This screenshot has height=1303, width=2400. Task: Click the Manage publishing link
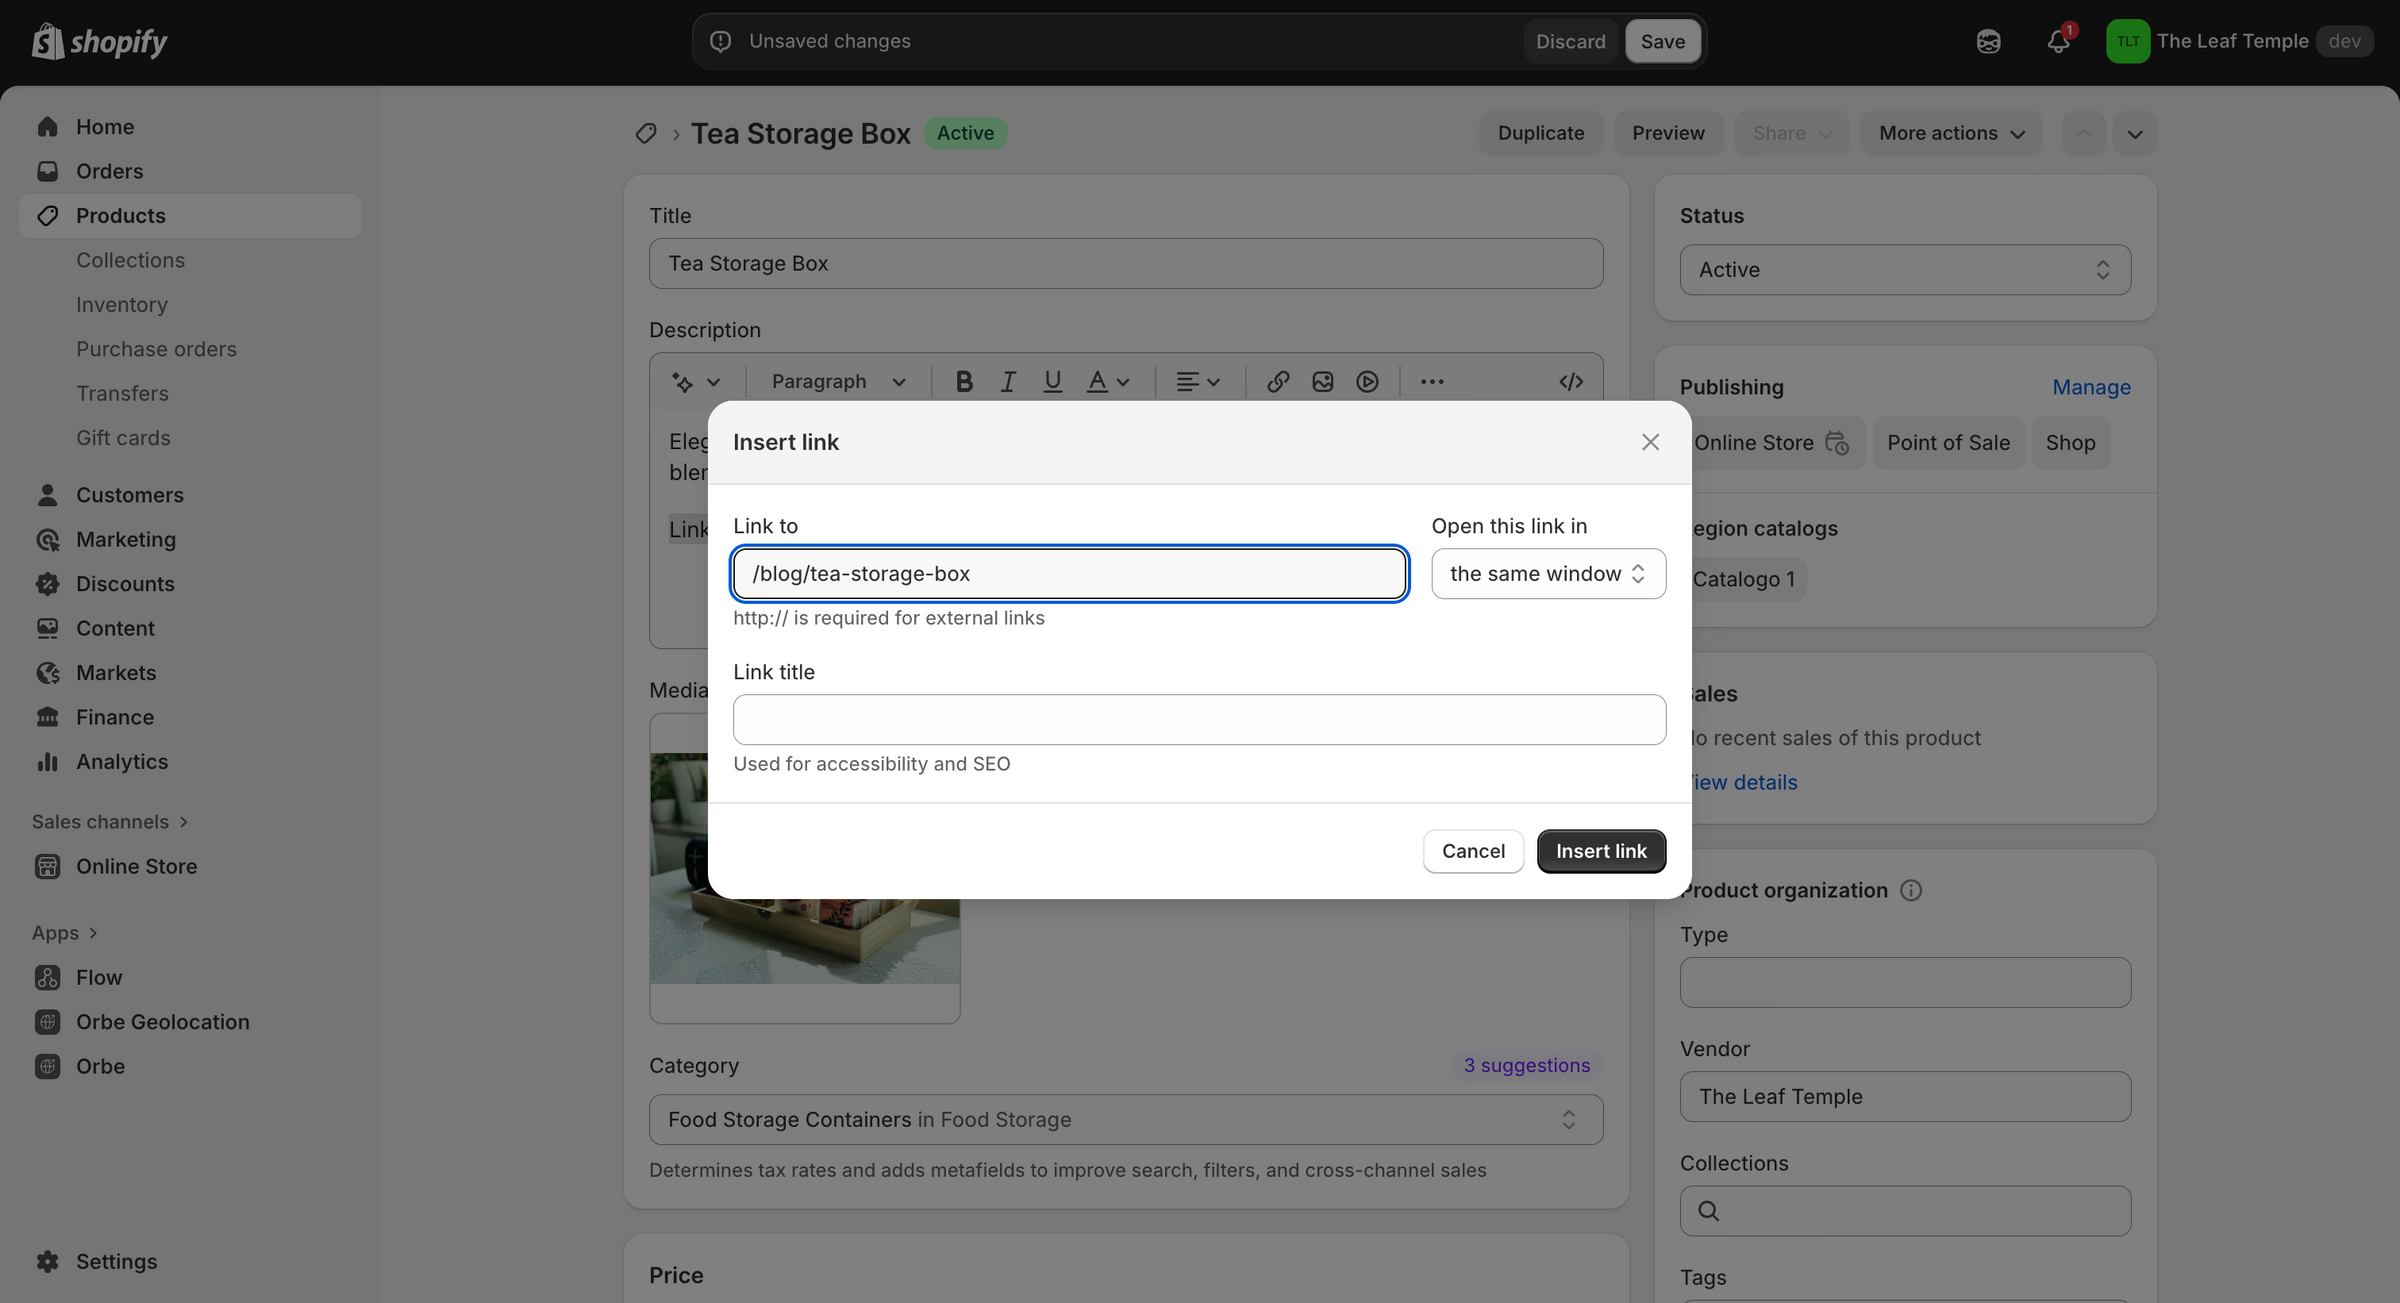[2091, 387]
